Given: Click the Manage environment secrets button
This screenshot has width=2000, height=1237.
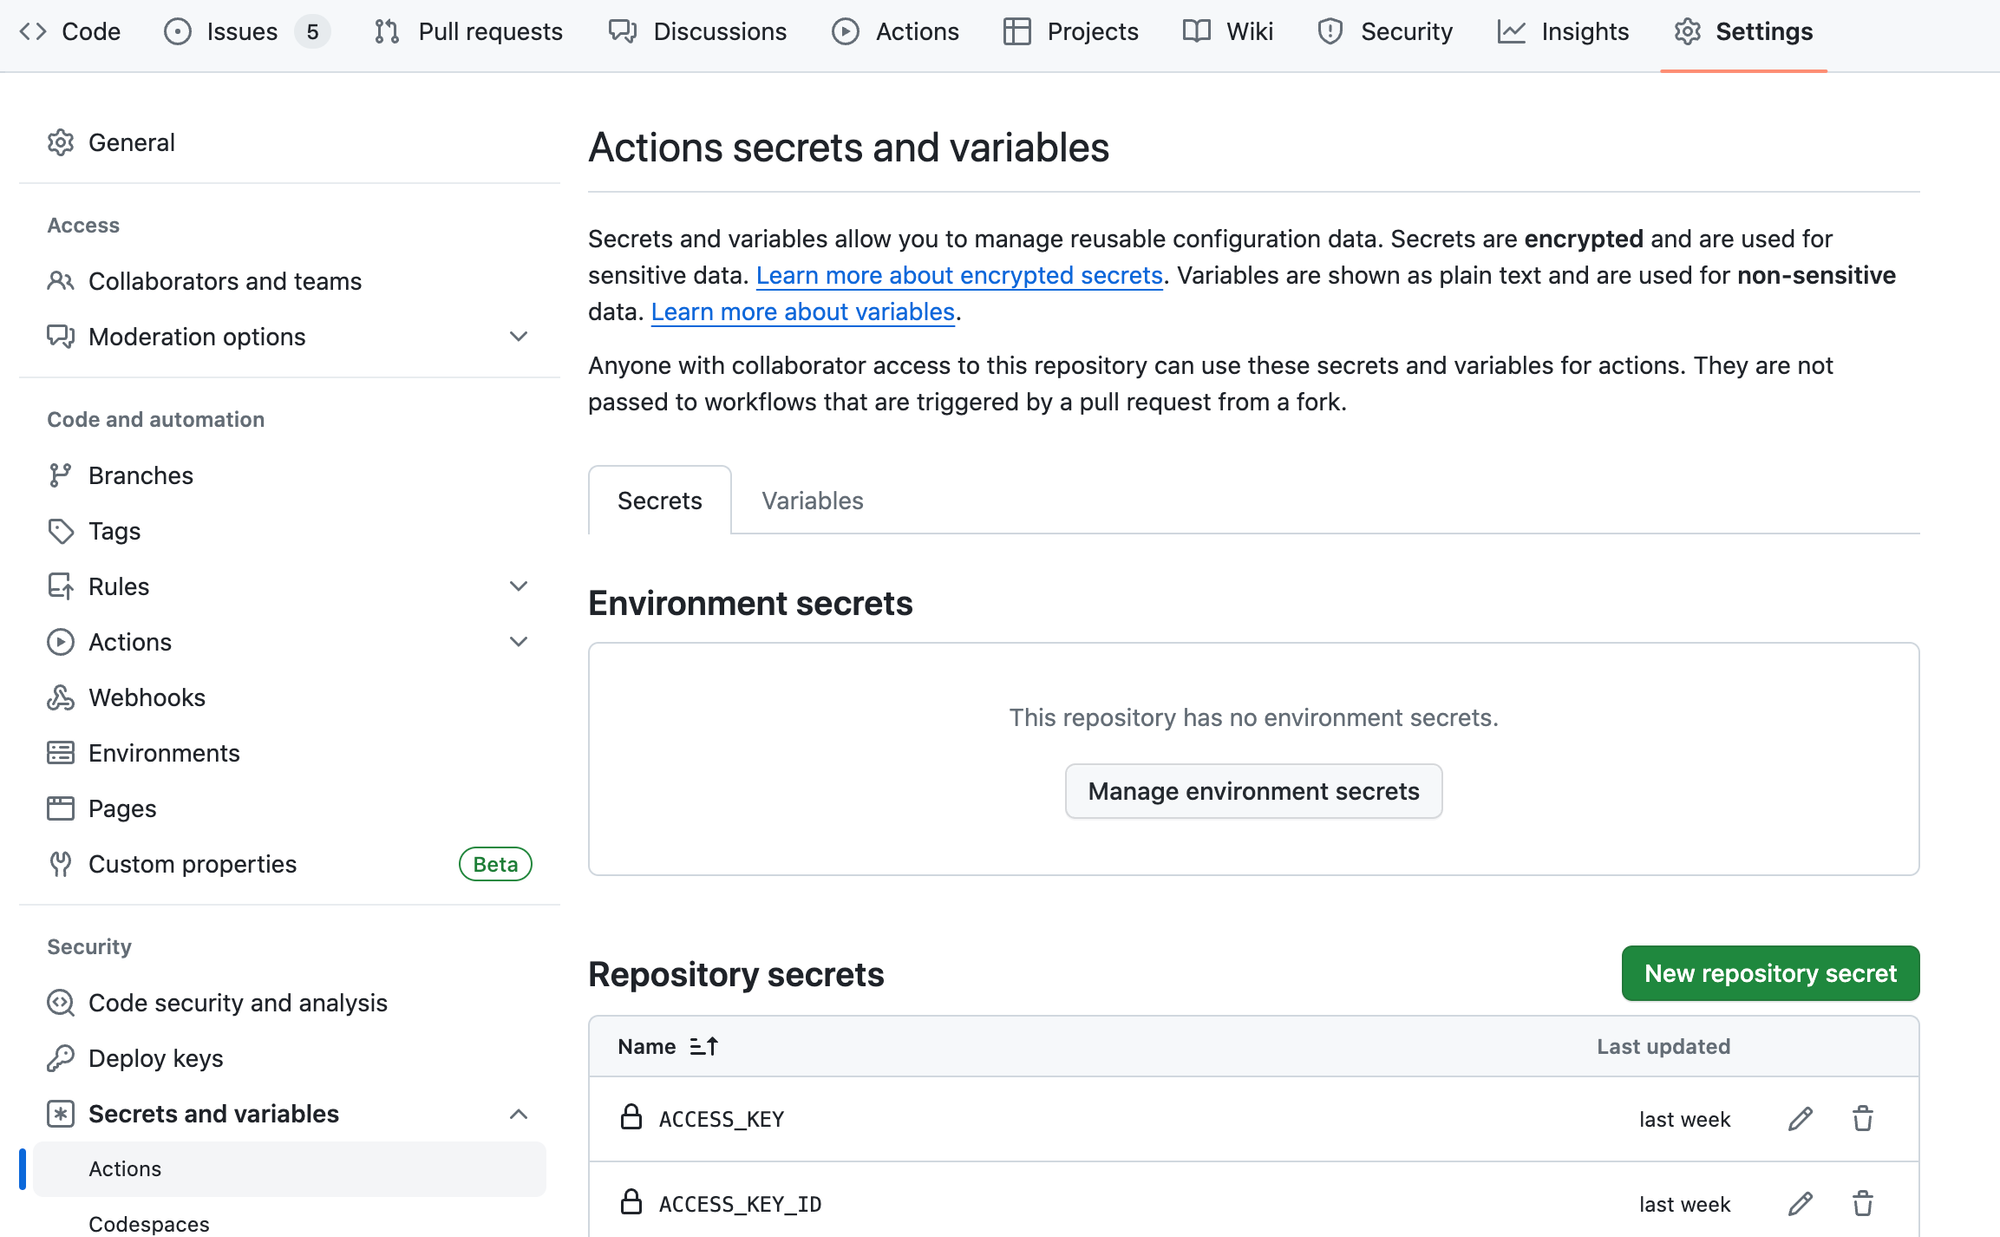Looking at the screenshot, I should pyautogui.click(x=1253, y=792).
